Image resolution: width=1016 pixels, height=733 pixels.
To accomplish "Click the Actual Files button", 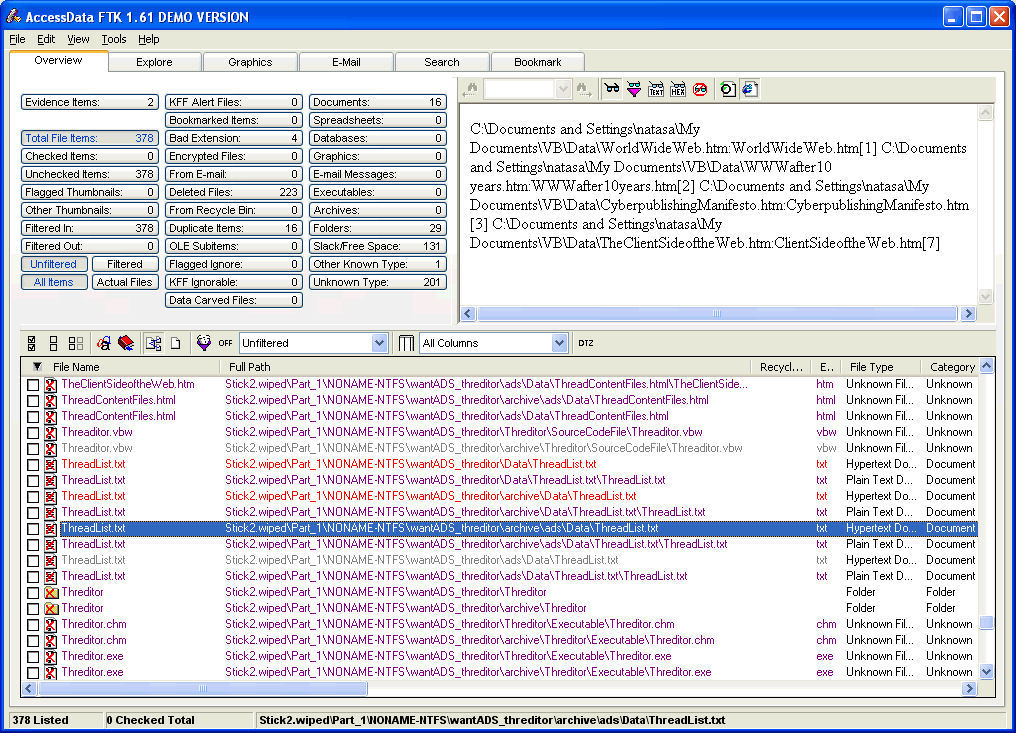I will click(x=125, y=282).
